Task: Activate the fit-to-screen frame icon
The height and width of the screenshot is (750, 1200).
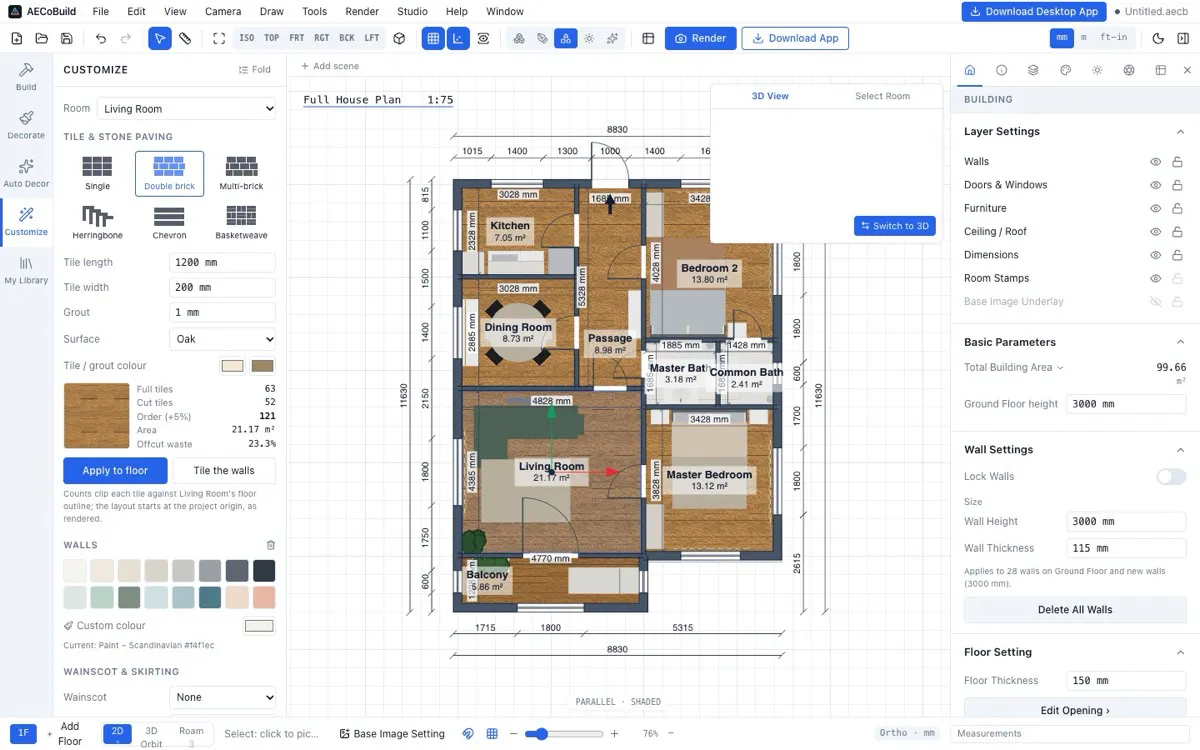Action: 219,38
